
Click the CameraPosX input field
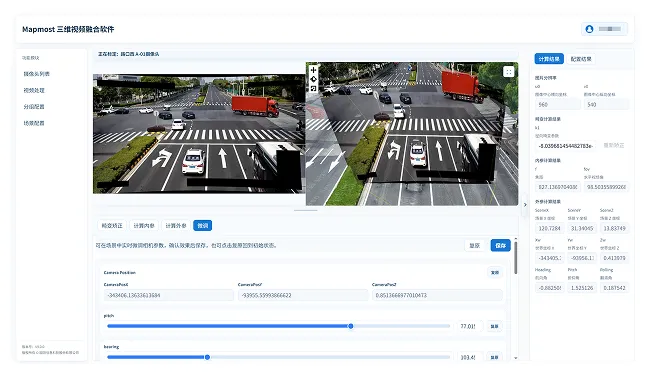[x=169, y=295]
